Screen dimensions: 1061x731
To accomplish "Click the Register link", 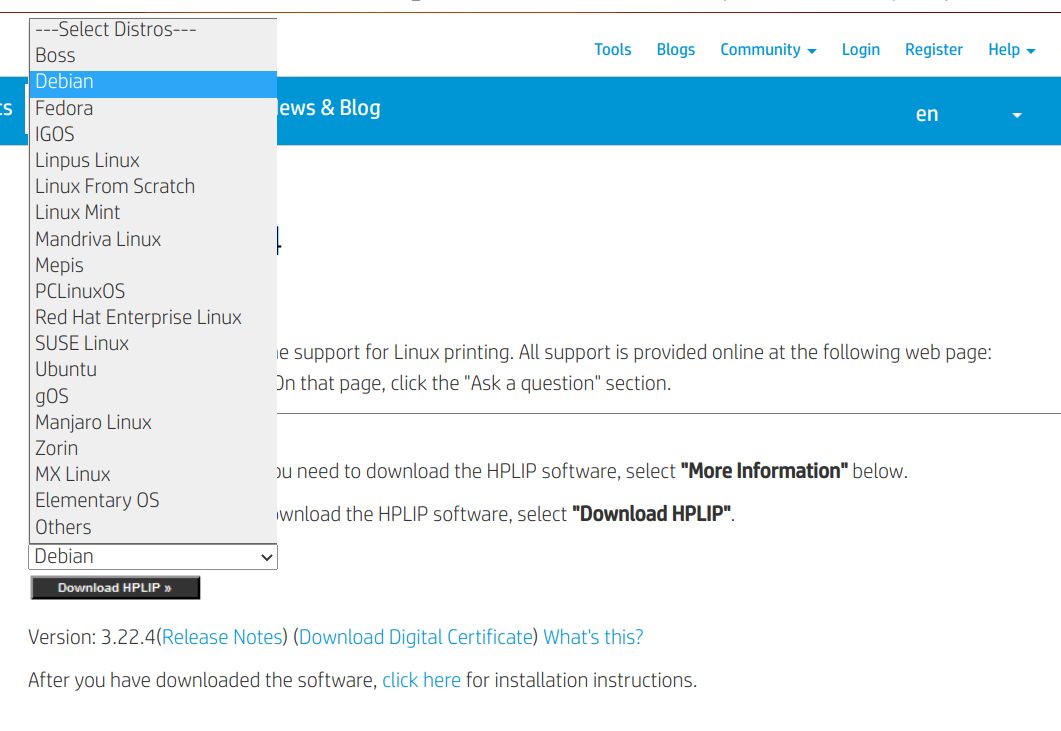I will (934, 50).
